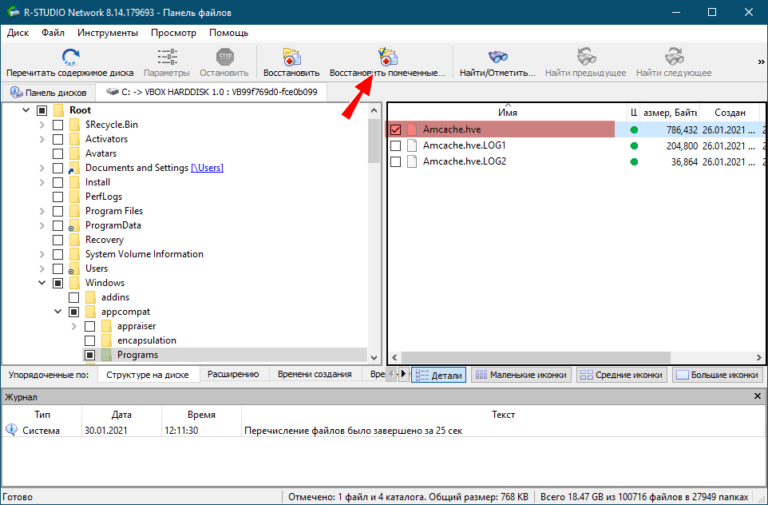The width and height of the screenshot is (768, 505).
Task: Switch to the 'Панель дисков' tab
Action: (50, 92)
